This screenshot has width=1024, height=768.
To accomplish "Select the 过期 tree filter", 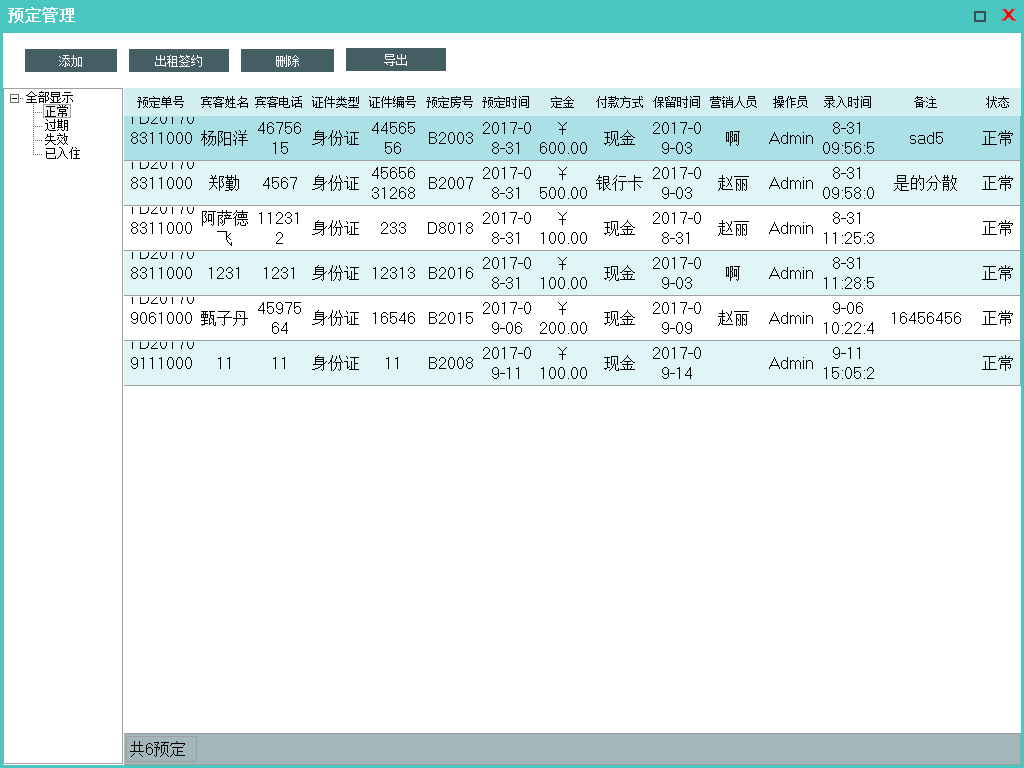I will [x=57, y=126].
